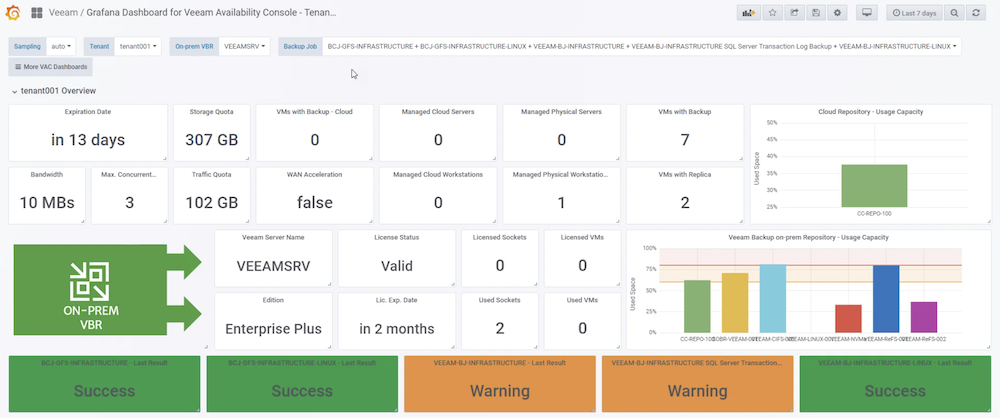The image size is (1000, 418).
Task: Click the green CC-REPO-100 bar in Cloud Repository chart
Action: coord(874,185)
